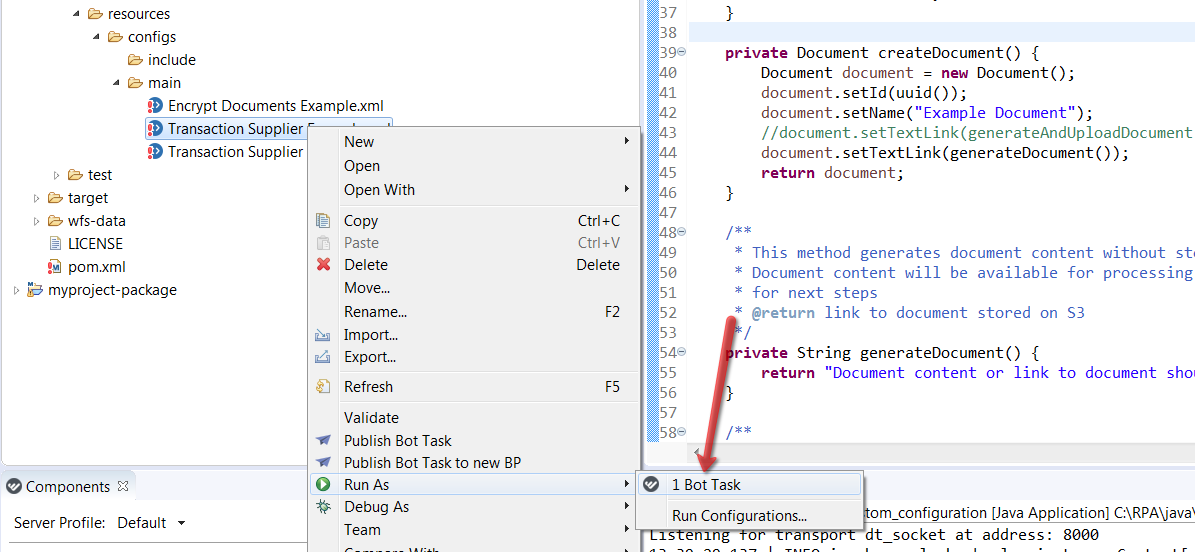The height and width of the screenshot is (552, 1195).
Task: Click the myproject-package project icon
Action: tap(35, 289)
